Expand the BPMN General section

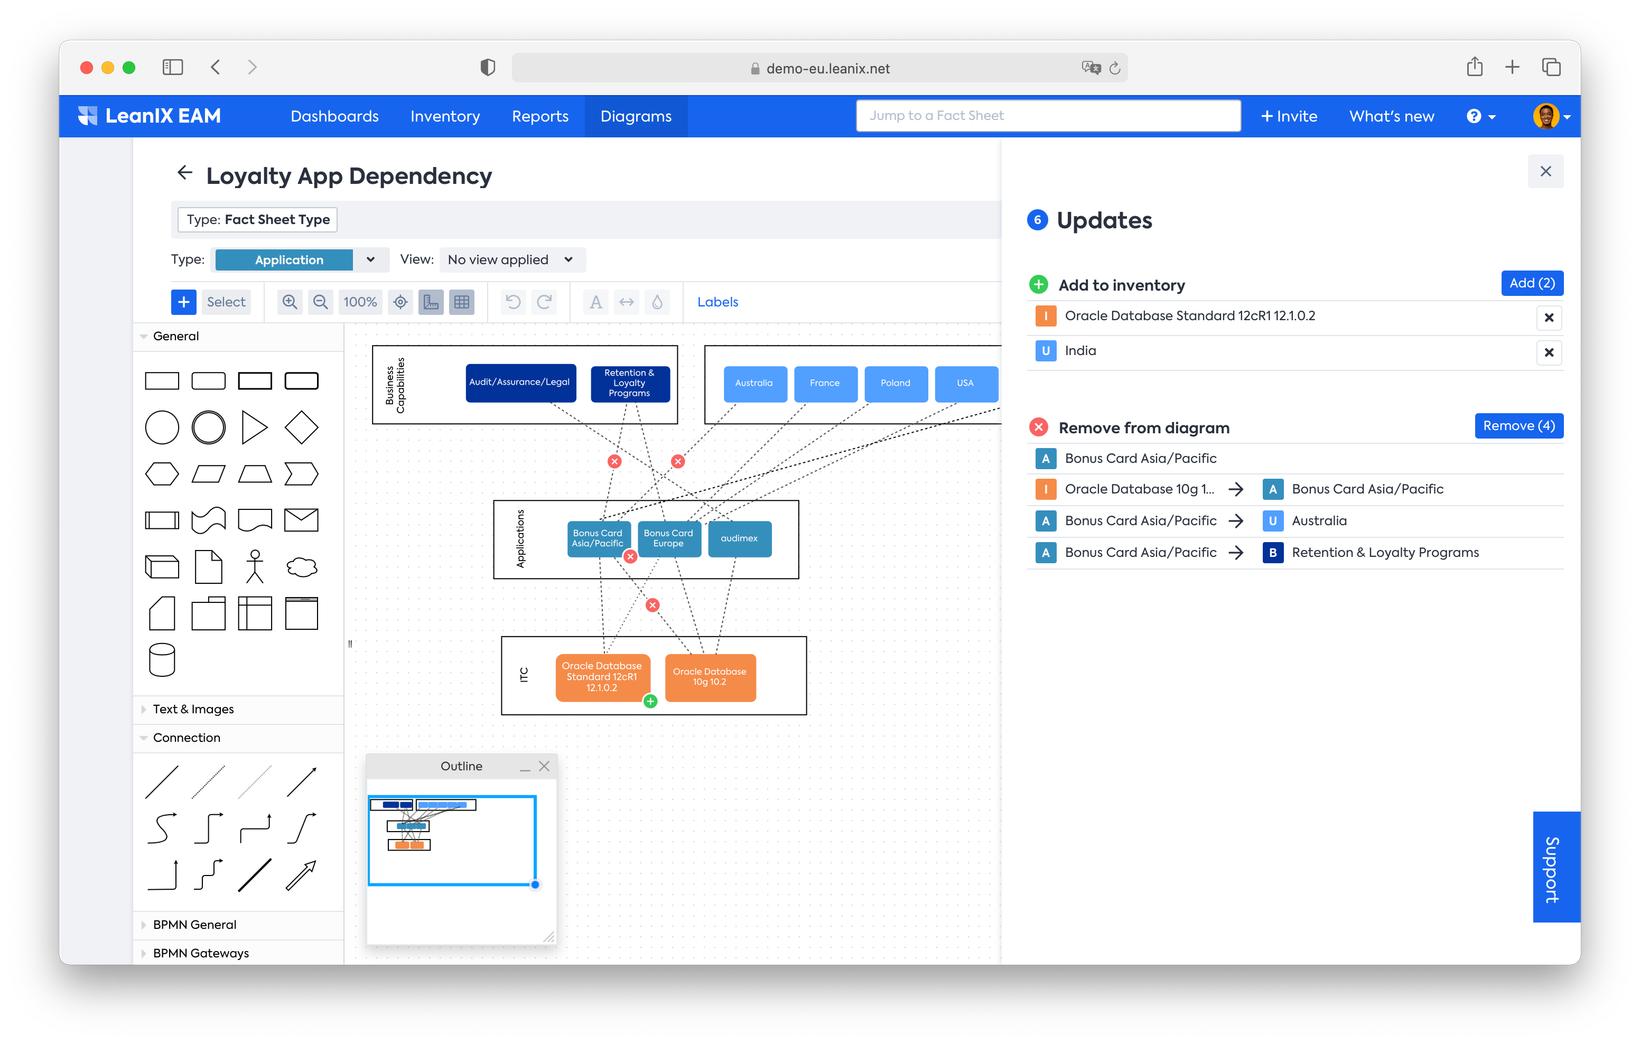tap(195, 925)
